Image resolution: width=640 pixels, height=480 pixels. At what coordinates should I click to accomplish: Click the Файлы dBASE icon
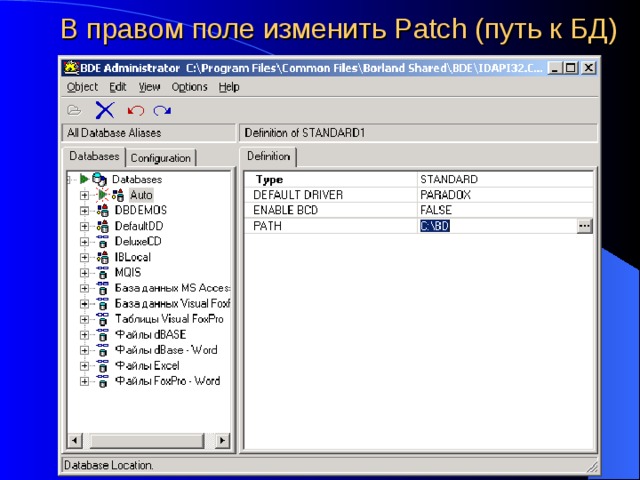pos(103,334)
